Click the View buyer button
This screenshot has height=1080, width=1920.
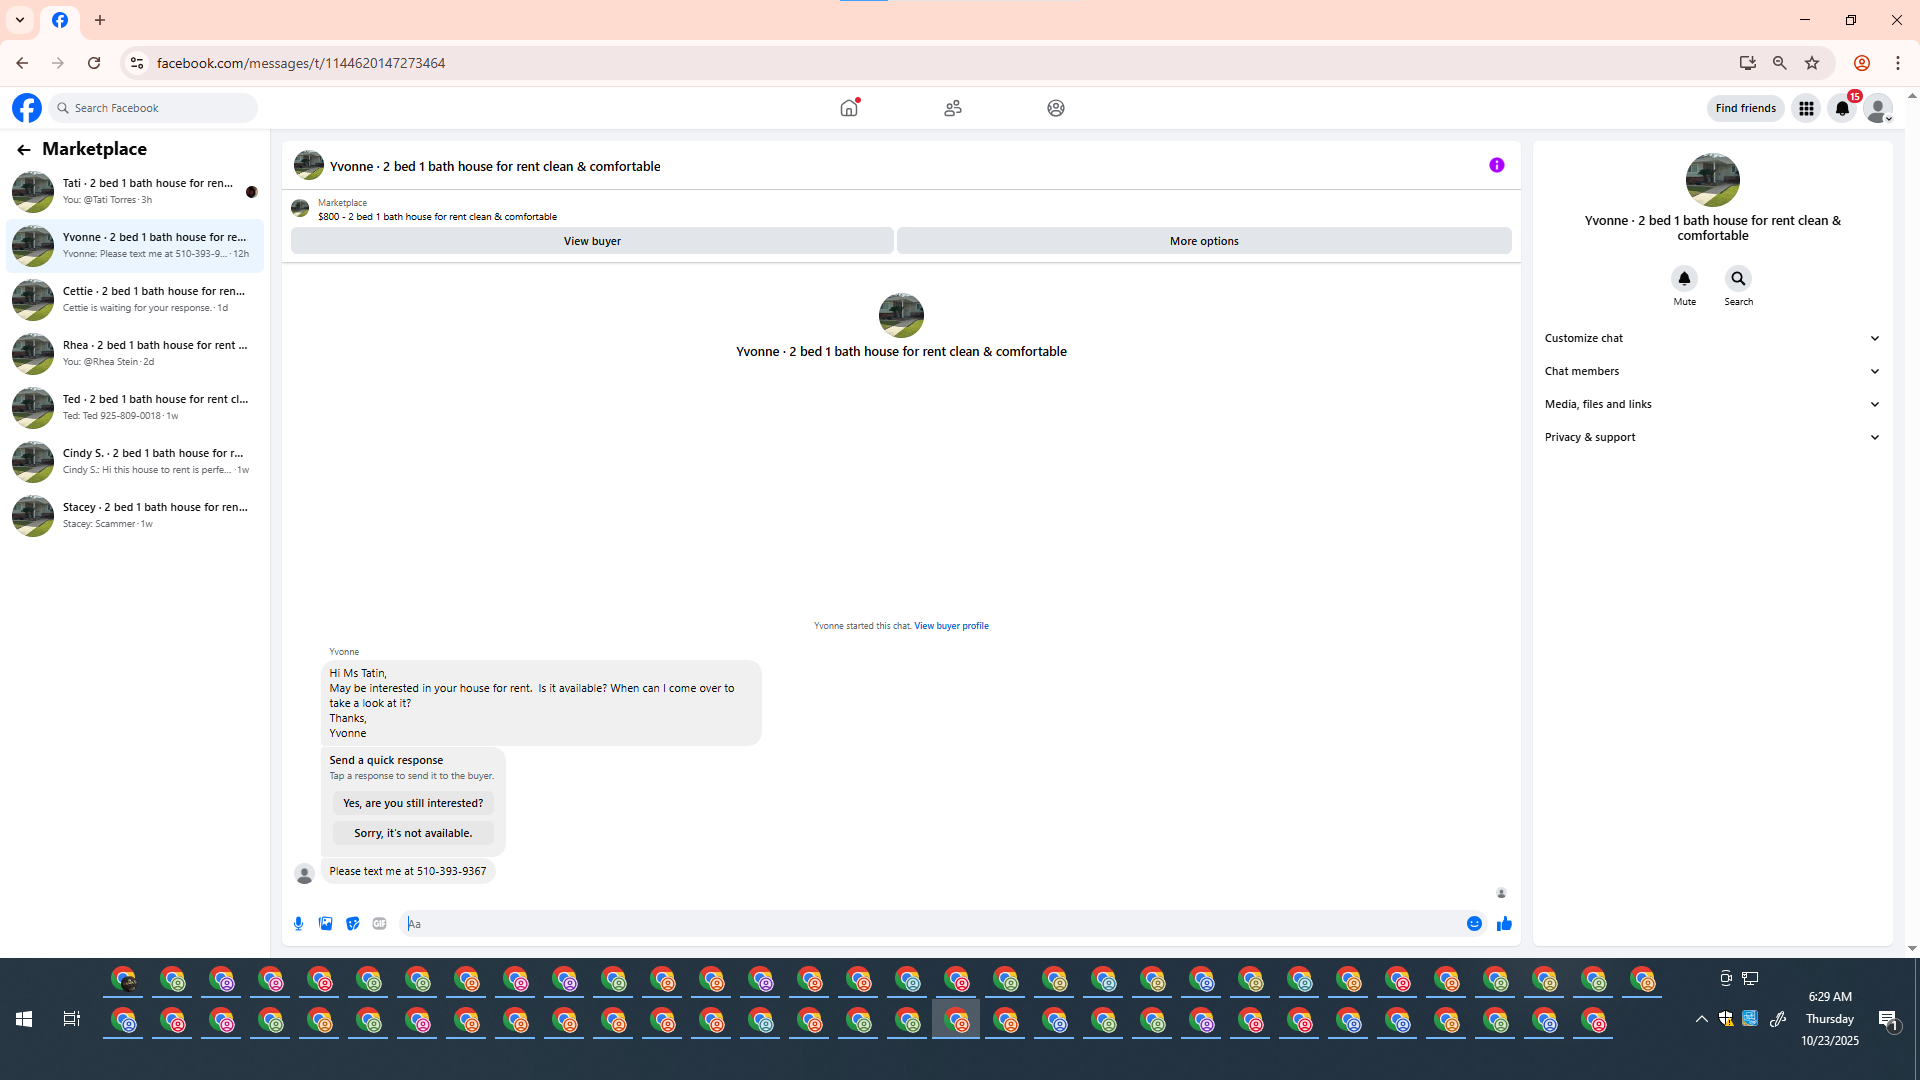[x=592, y=241]
